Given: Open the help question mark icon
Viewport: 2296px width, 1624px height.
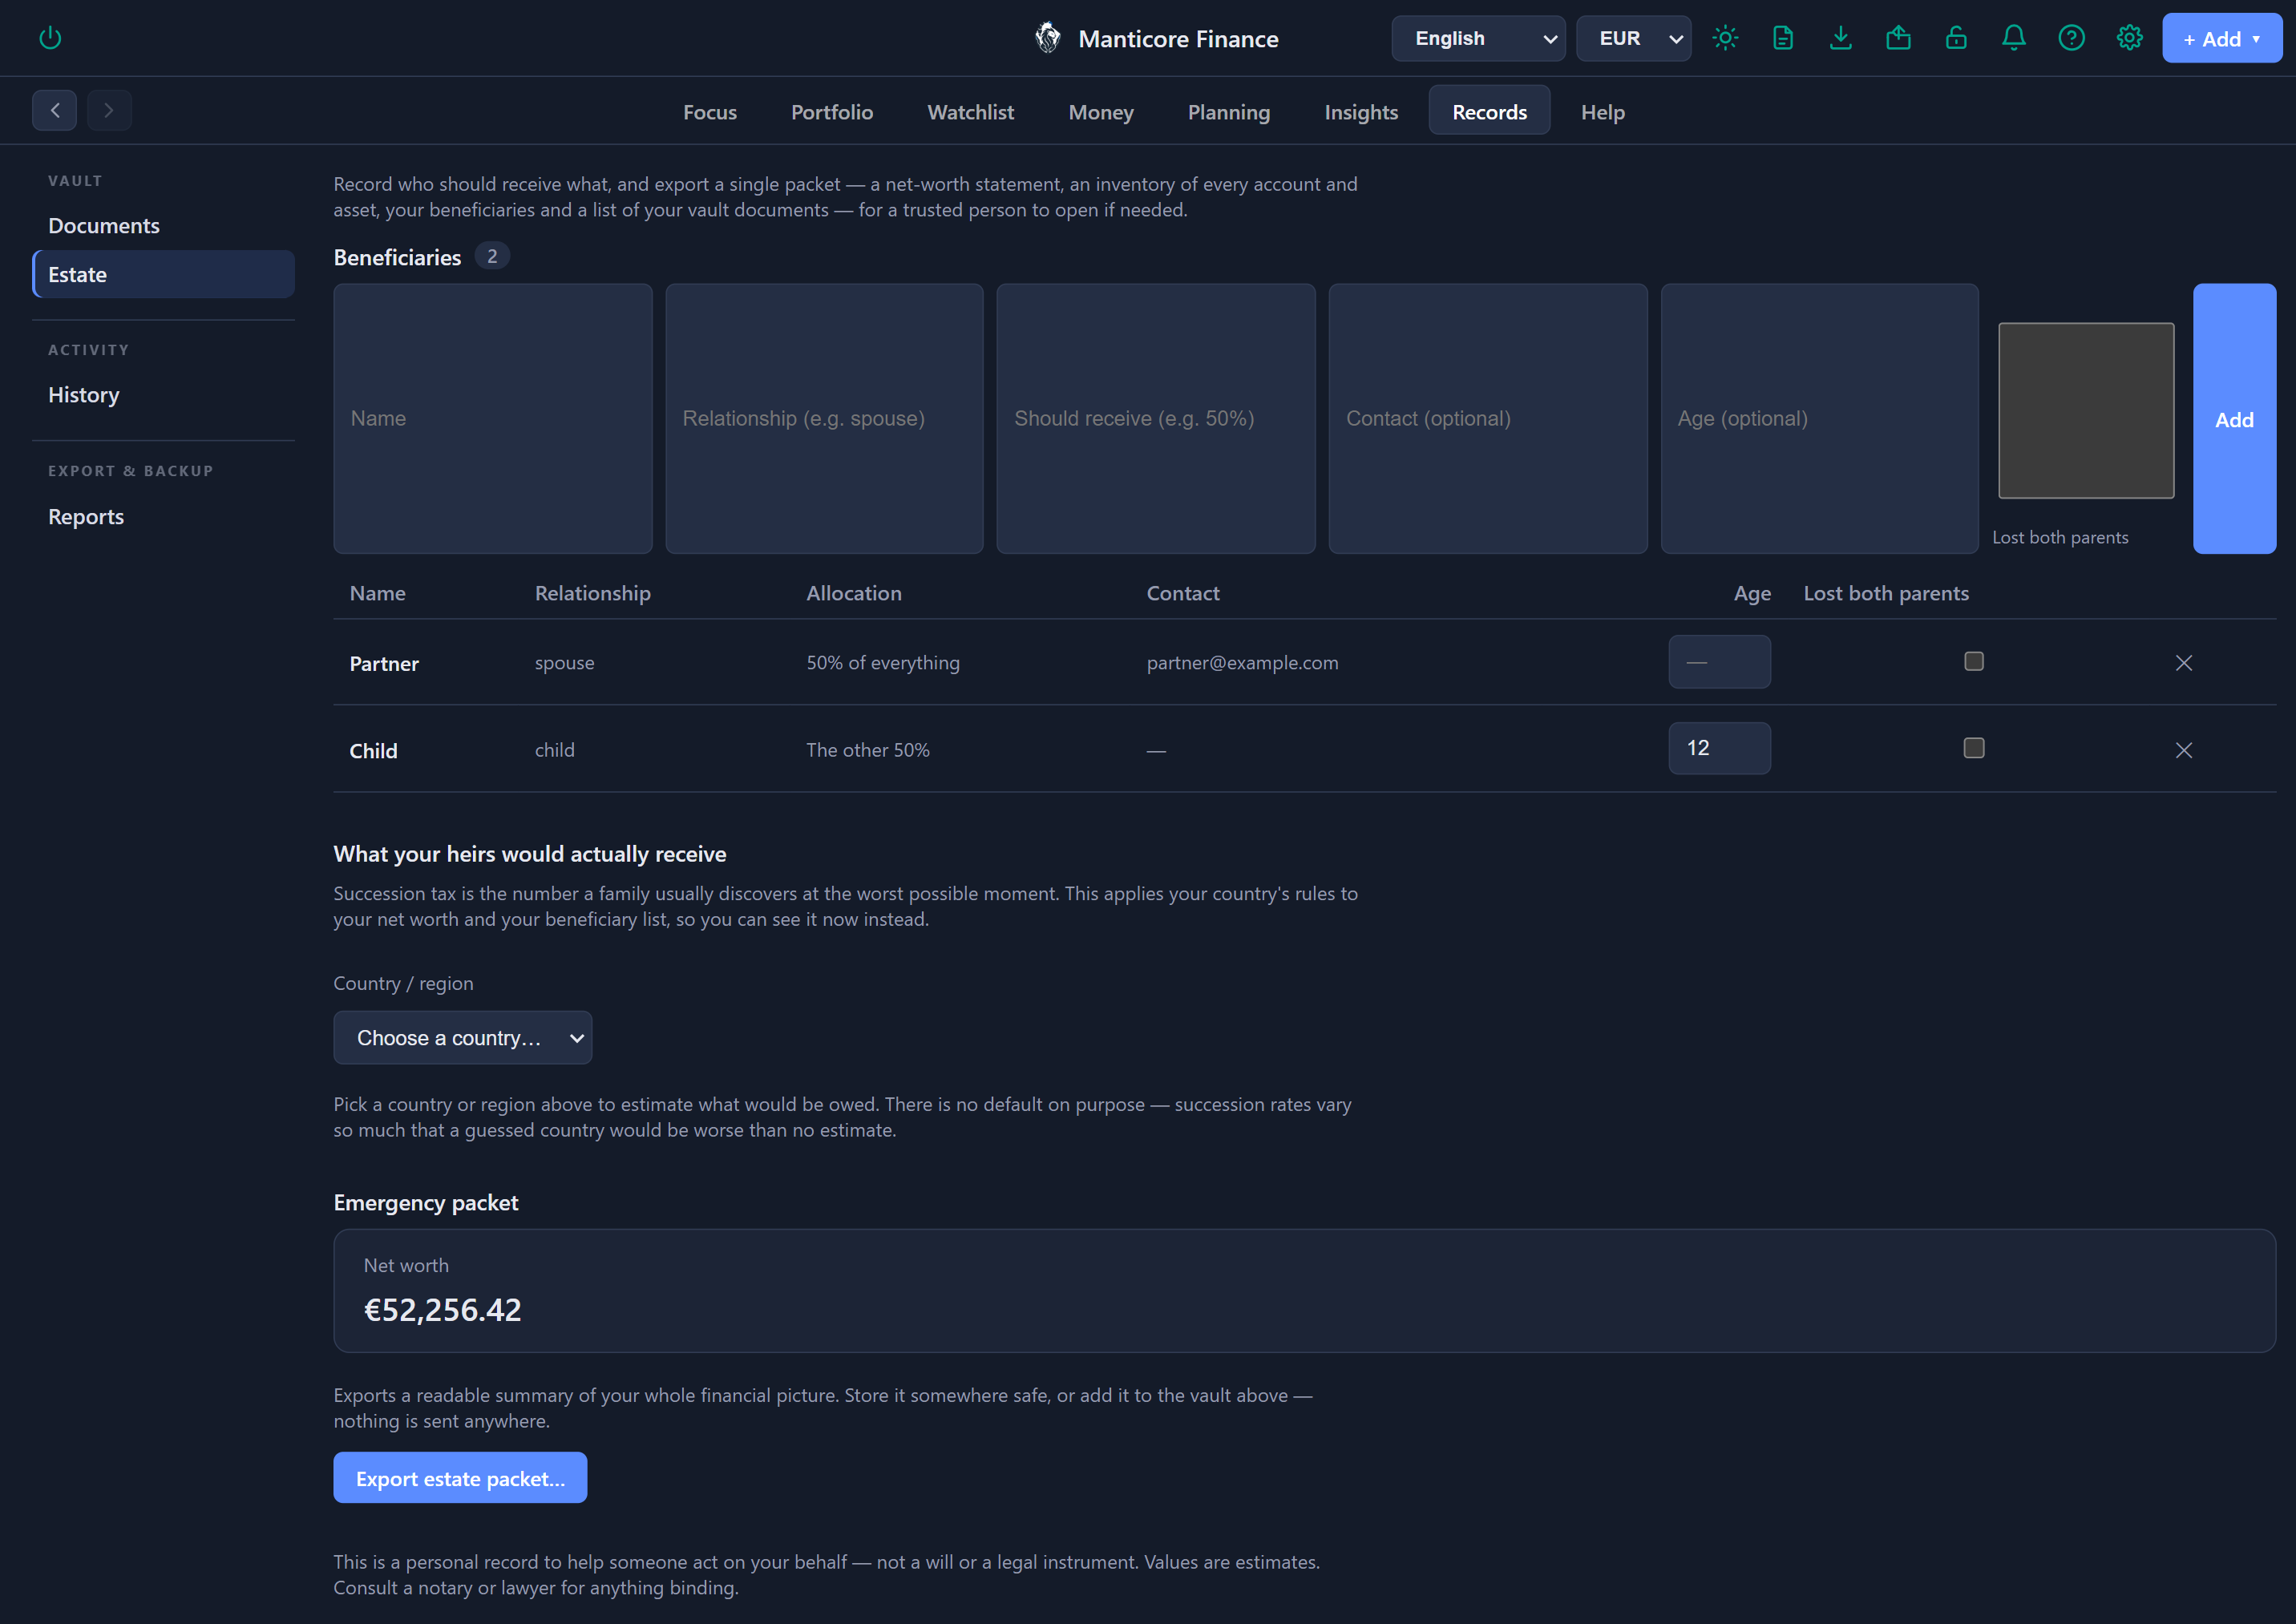Looking at the screenshot, I should 2072,38.
